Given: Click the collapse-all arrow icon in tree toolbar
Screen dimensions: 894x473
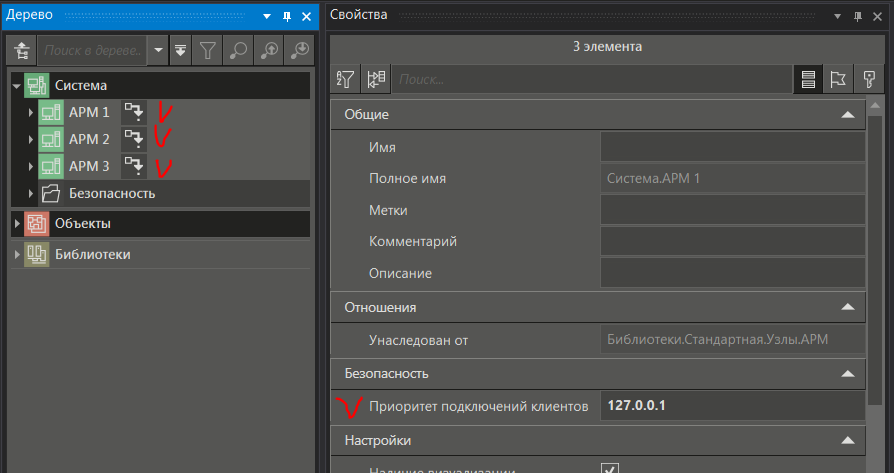Looking at the screenshot, I should pos(181,50).
